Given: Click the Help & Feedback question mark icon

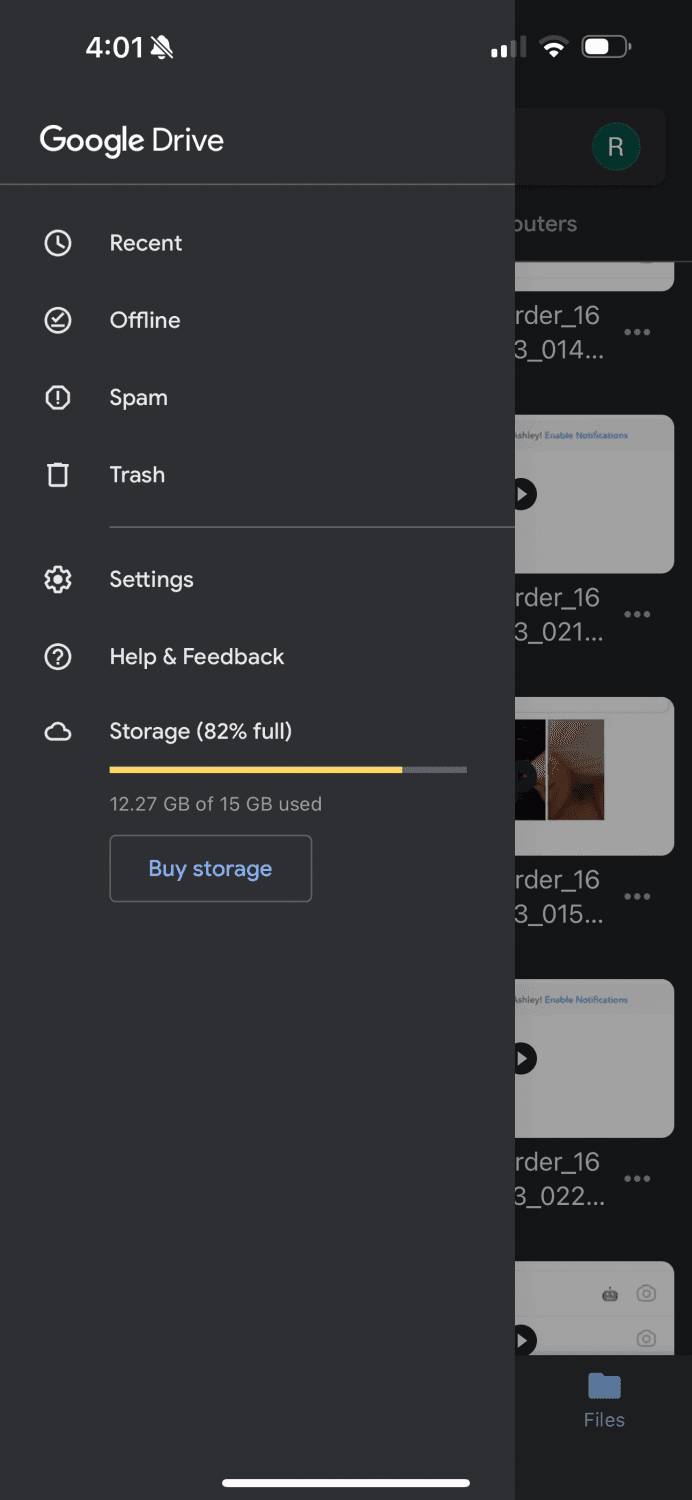Looking at the screenshot, I should (57, 656).
